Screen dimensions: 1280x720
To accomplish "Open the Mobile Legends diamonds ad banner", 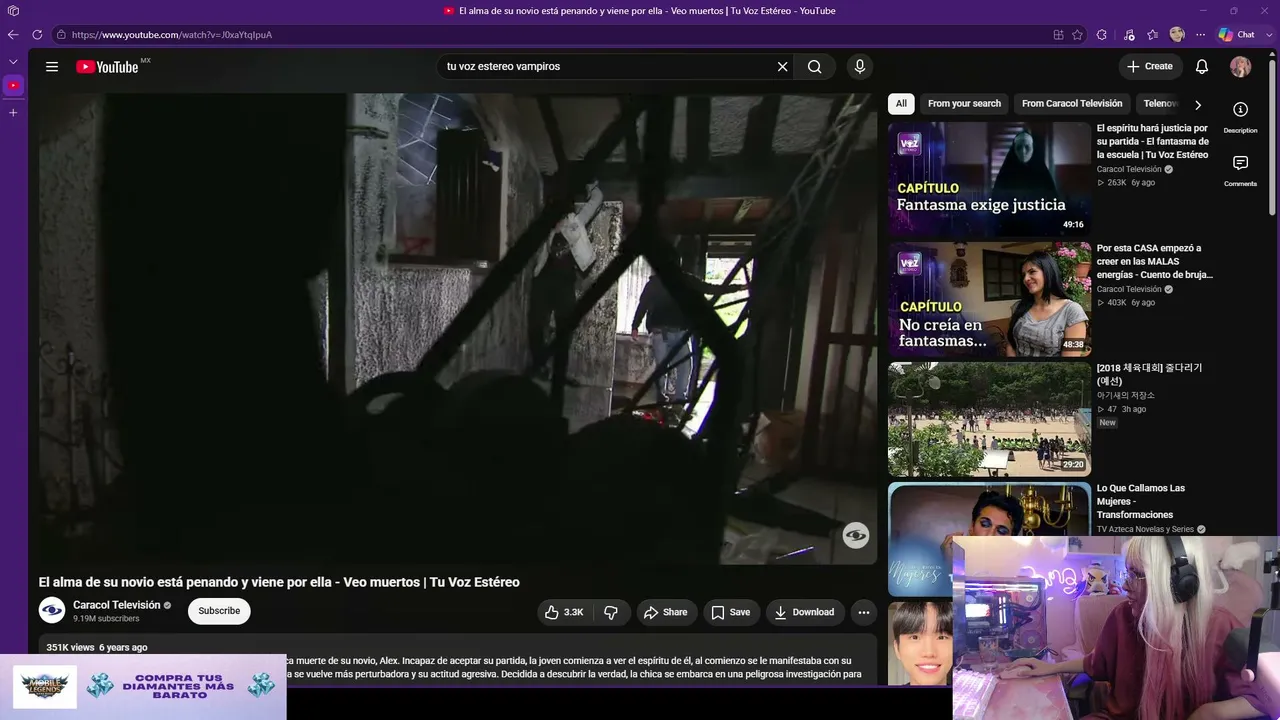I will point(143,687).
